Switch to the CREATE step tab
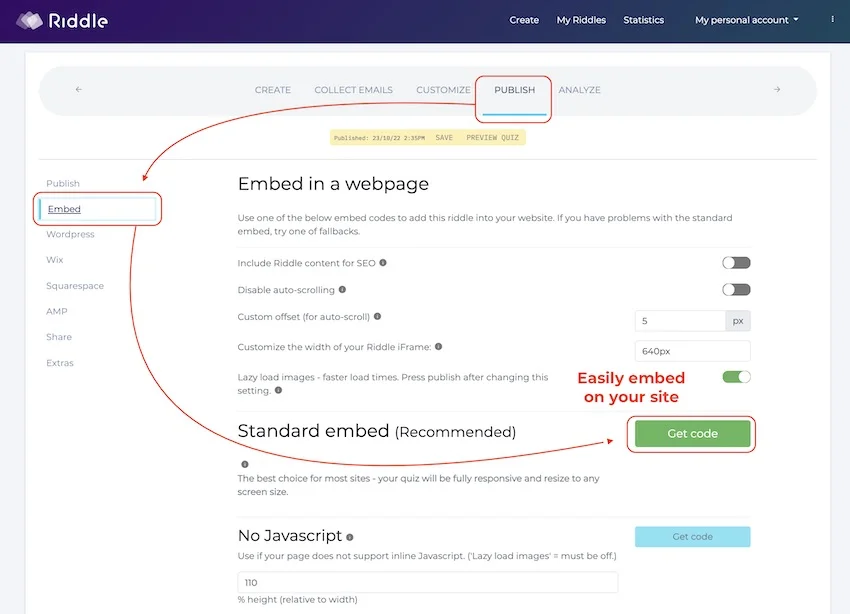The height and width of the screenshot is (614, 850). point(273,90)
